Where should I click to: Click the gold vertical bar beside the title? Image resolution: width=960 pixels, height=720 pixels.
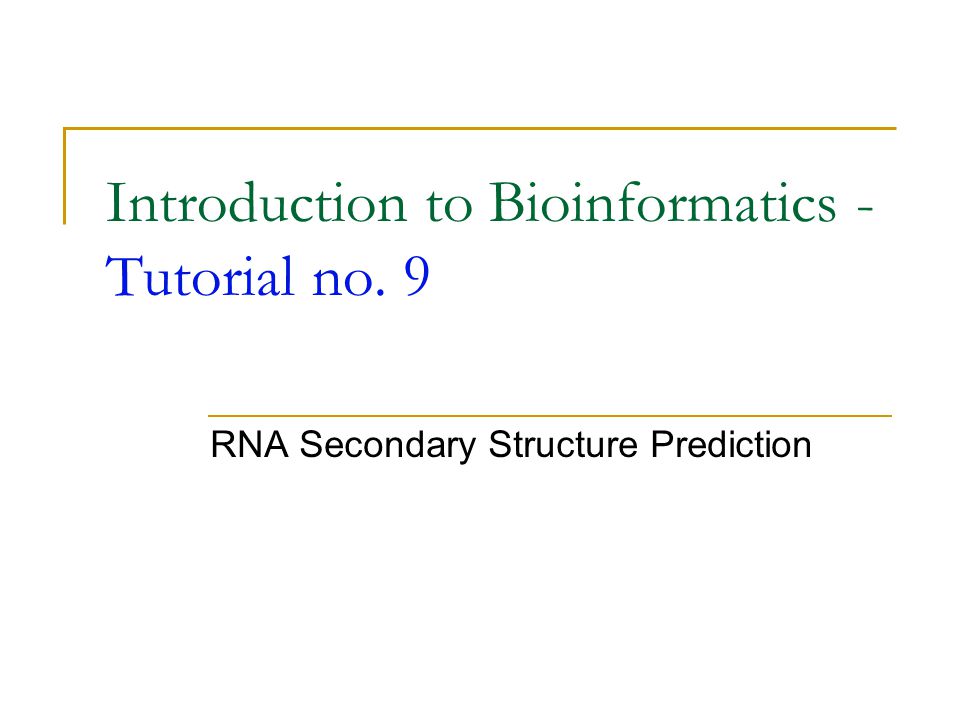click(65, 176)
